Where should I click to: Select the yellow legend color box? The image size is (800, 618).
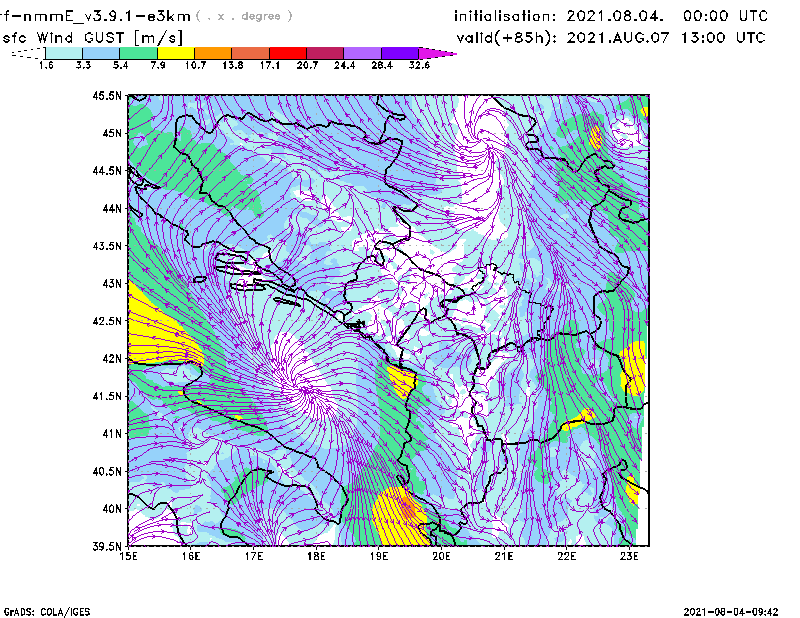(176, 53)
